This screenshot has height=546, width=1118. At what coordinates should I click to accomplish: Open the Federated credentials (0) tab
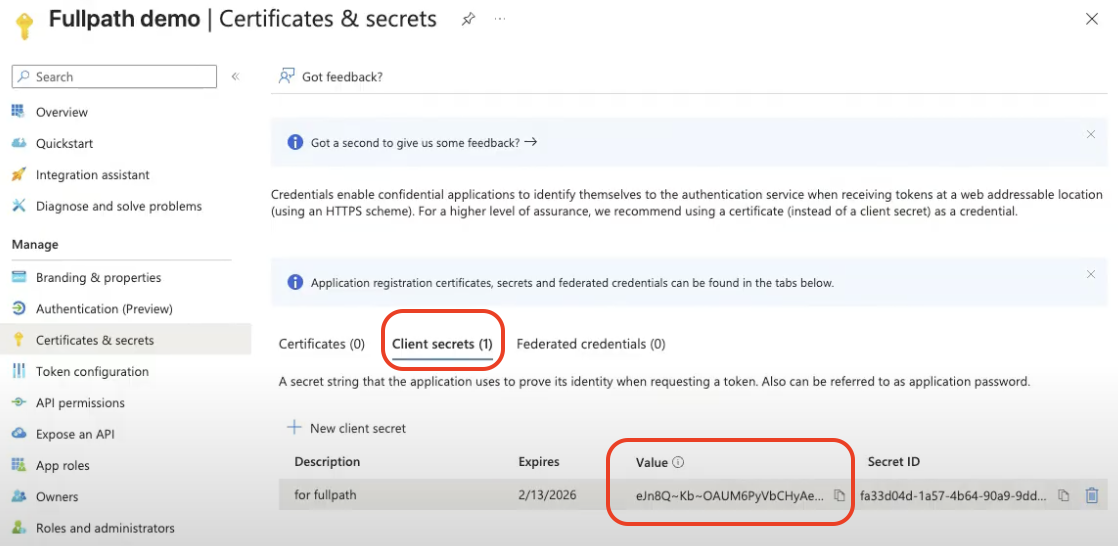590,344
